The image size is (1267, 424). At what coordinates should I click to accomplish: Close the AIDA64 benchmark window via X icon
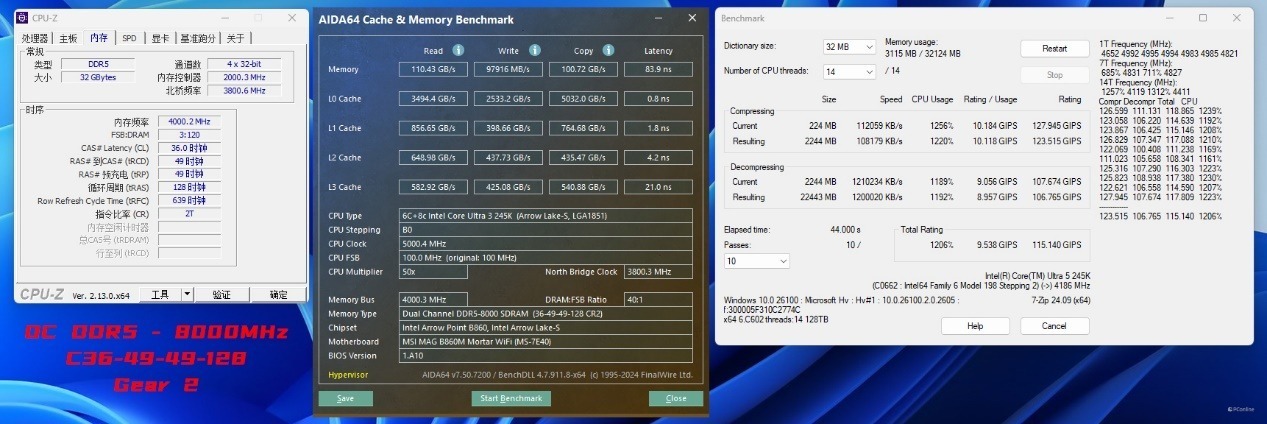tap(692, 18)
